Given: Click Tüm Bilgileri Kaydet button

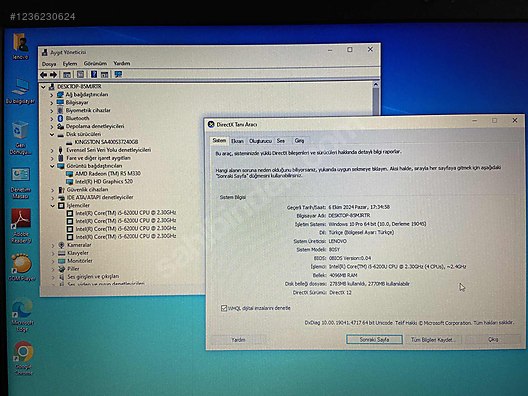Looking at the screenshot, I should tap(433, 339).
